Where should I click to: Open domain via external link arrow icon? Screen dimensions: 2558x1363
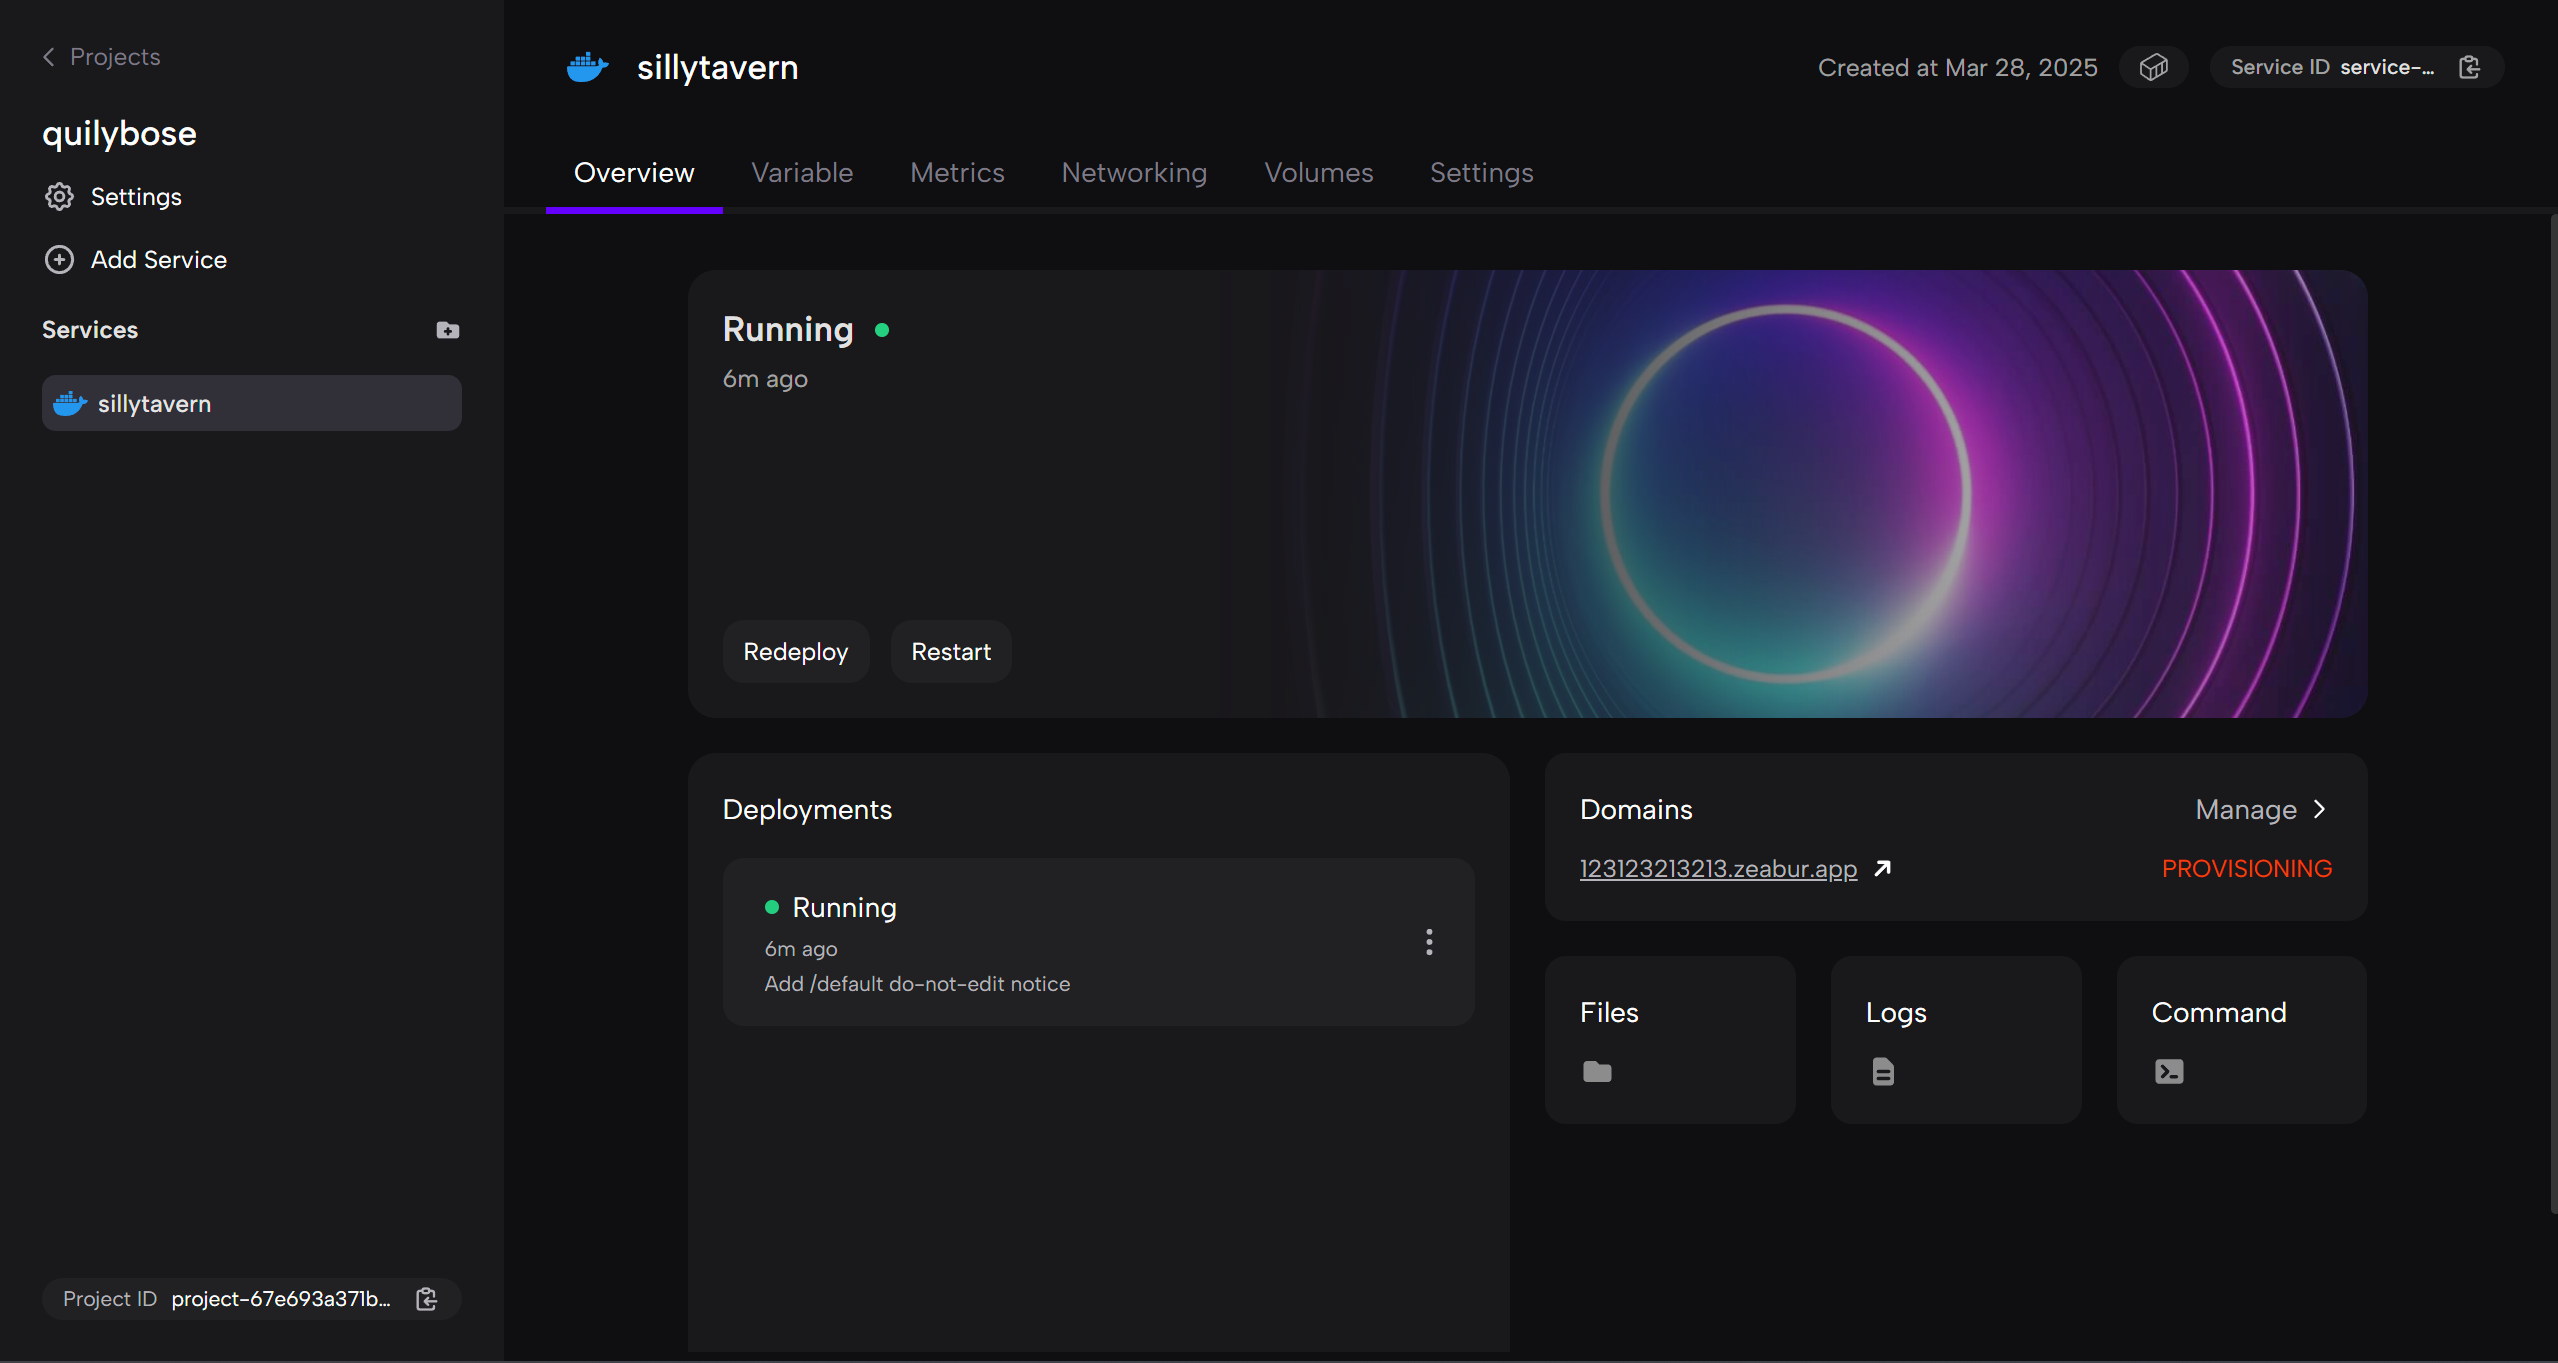(x=1883, y=868)
